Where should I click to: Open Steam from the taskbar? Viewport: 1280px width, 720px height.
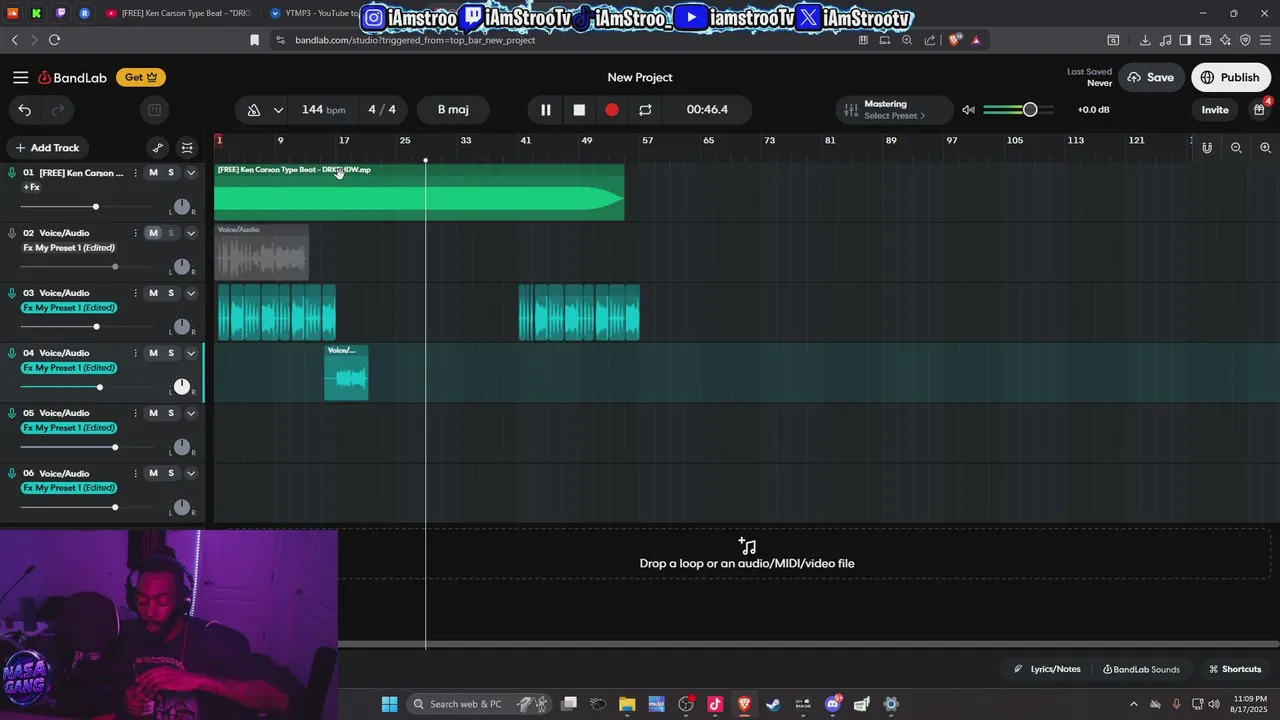click(773, 704)
